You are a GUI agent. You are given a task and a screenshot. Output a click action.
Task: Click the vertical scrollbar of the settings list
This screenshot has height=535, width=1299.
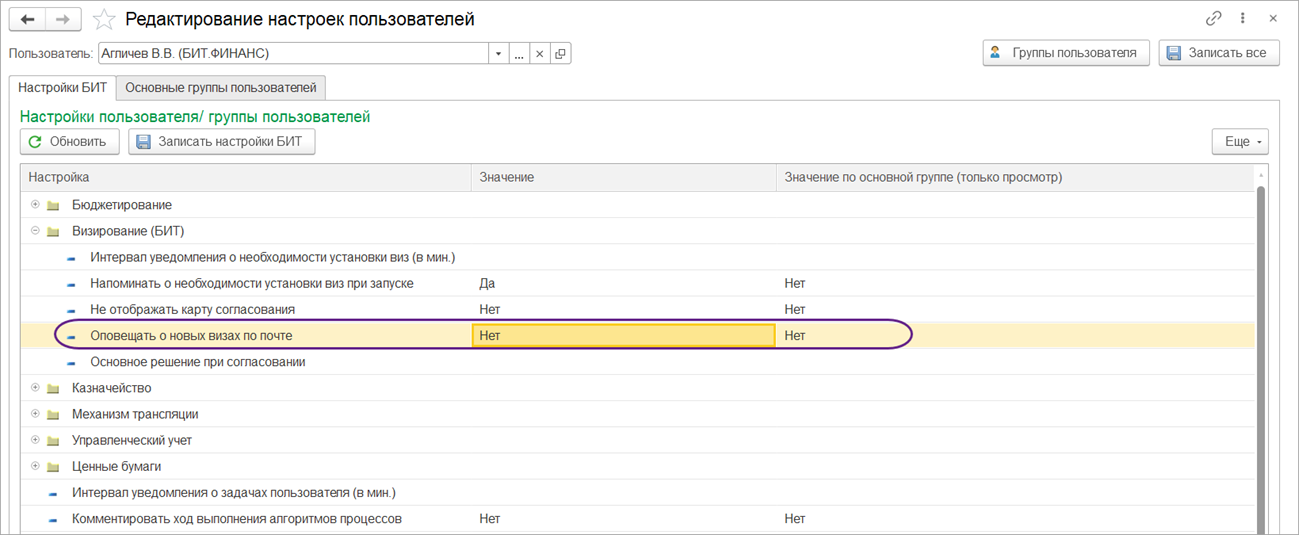tap(1261, 350)
